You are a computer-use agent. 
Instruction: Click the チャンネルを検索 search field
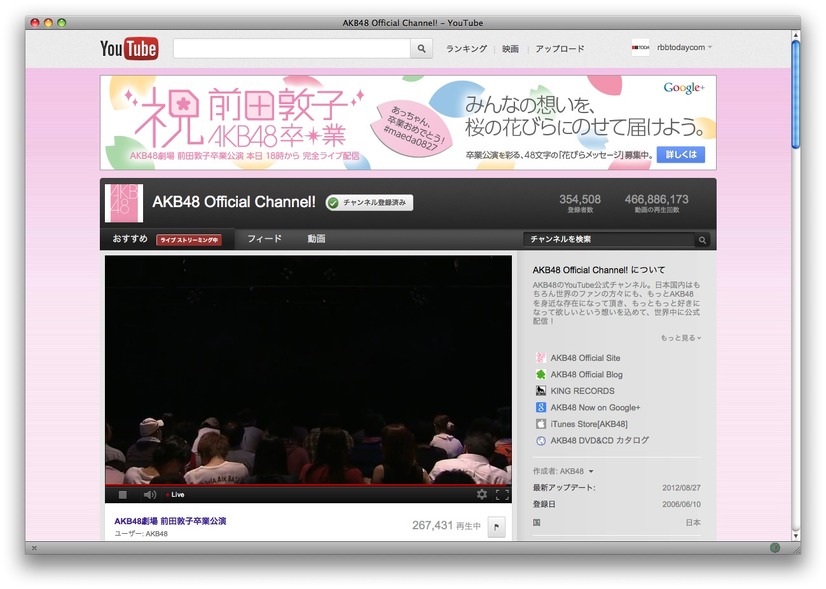coord(610,240)
